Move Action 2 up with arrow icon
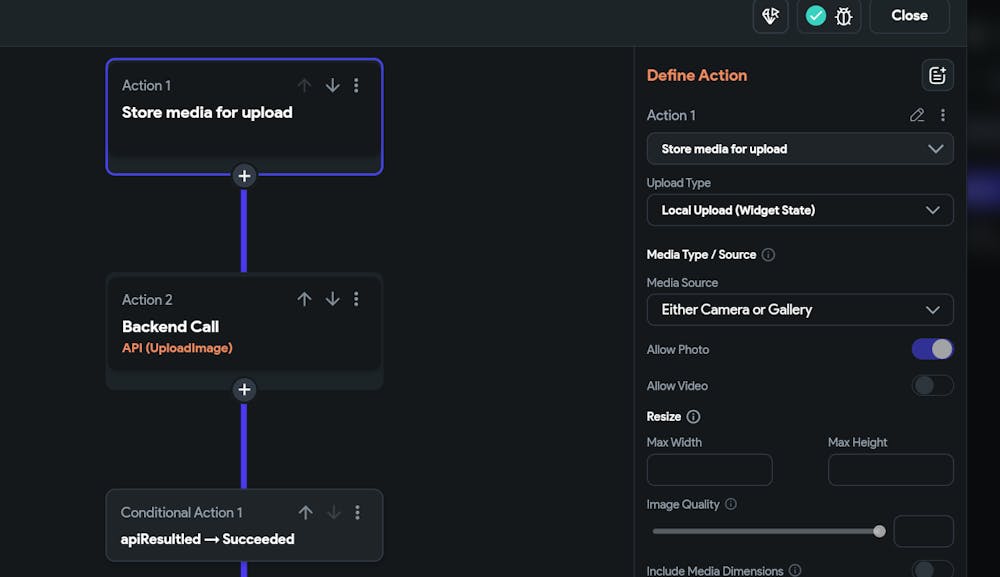The width and height of the screenshot is (1000, 577). click(x=305, y=299)
